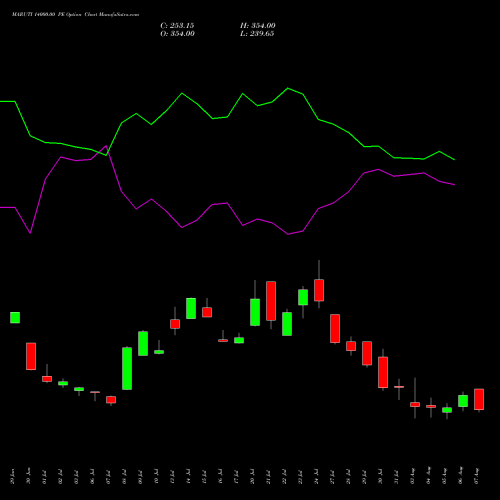Click the 07 Aug date label
500x500 pixels.
[476, 477]
